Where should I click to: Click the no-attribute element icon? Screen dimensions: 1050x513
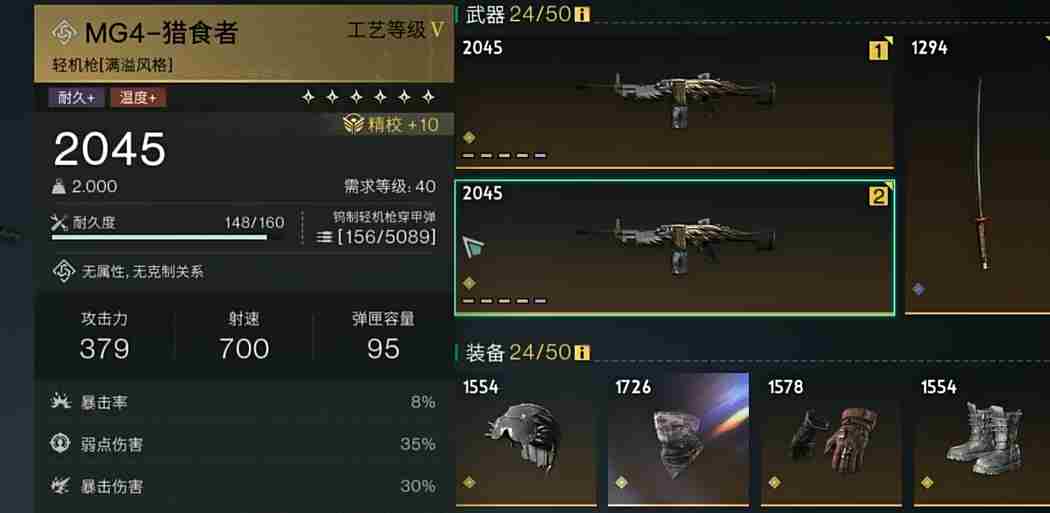[x=63, y=271]
